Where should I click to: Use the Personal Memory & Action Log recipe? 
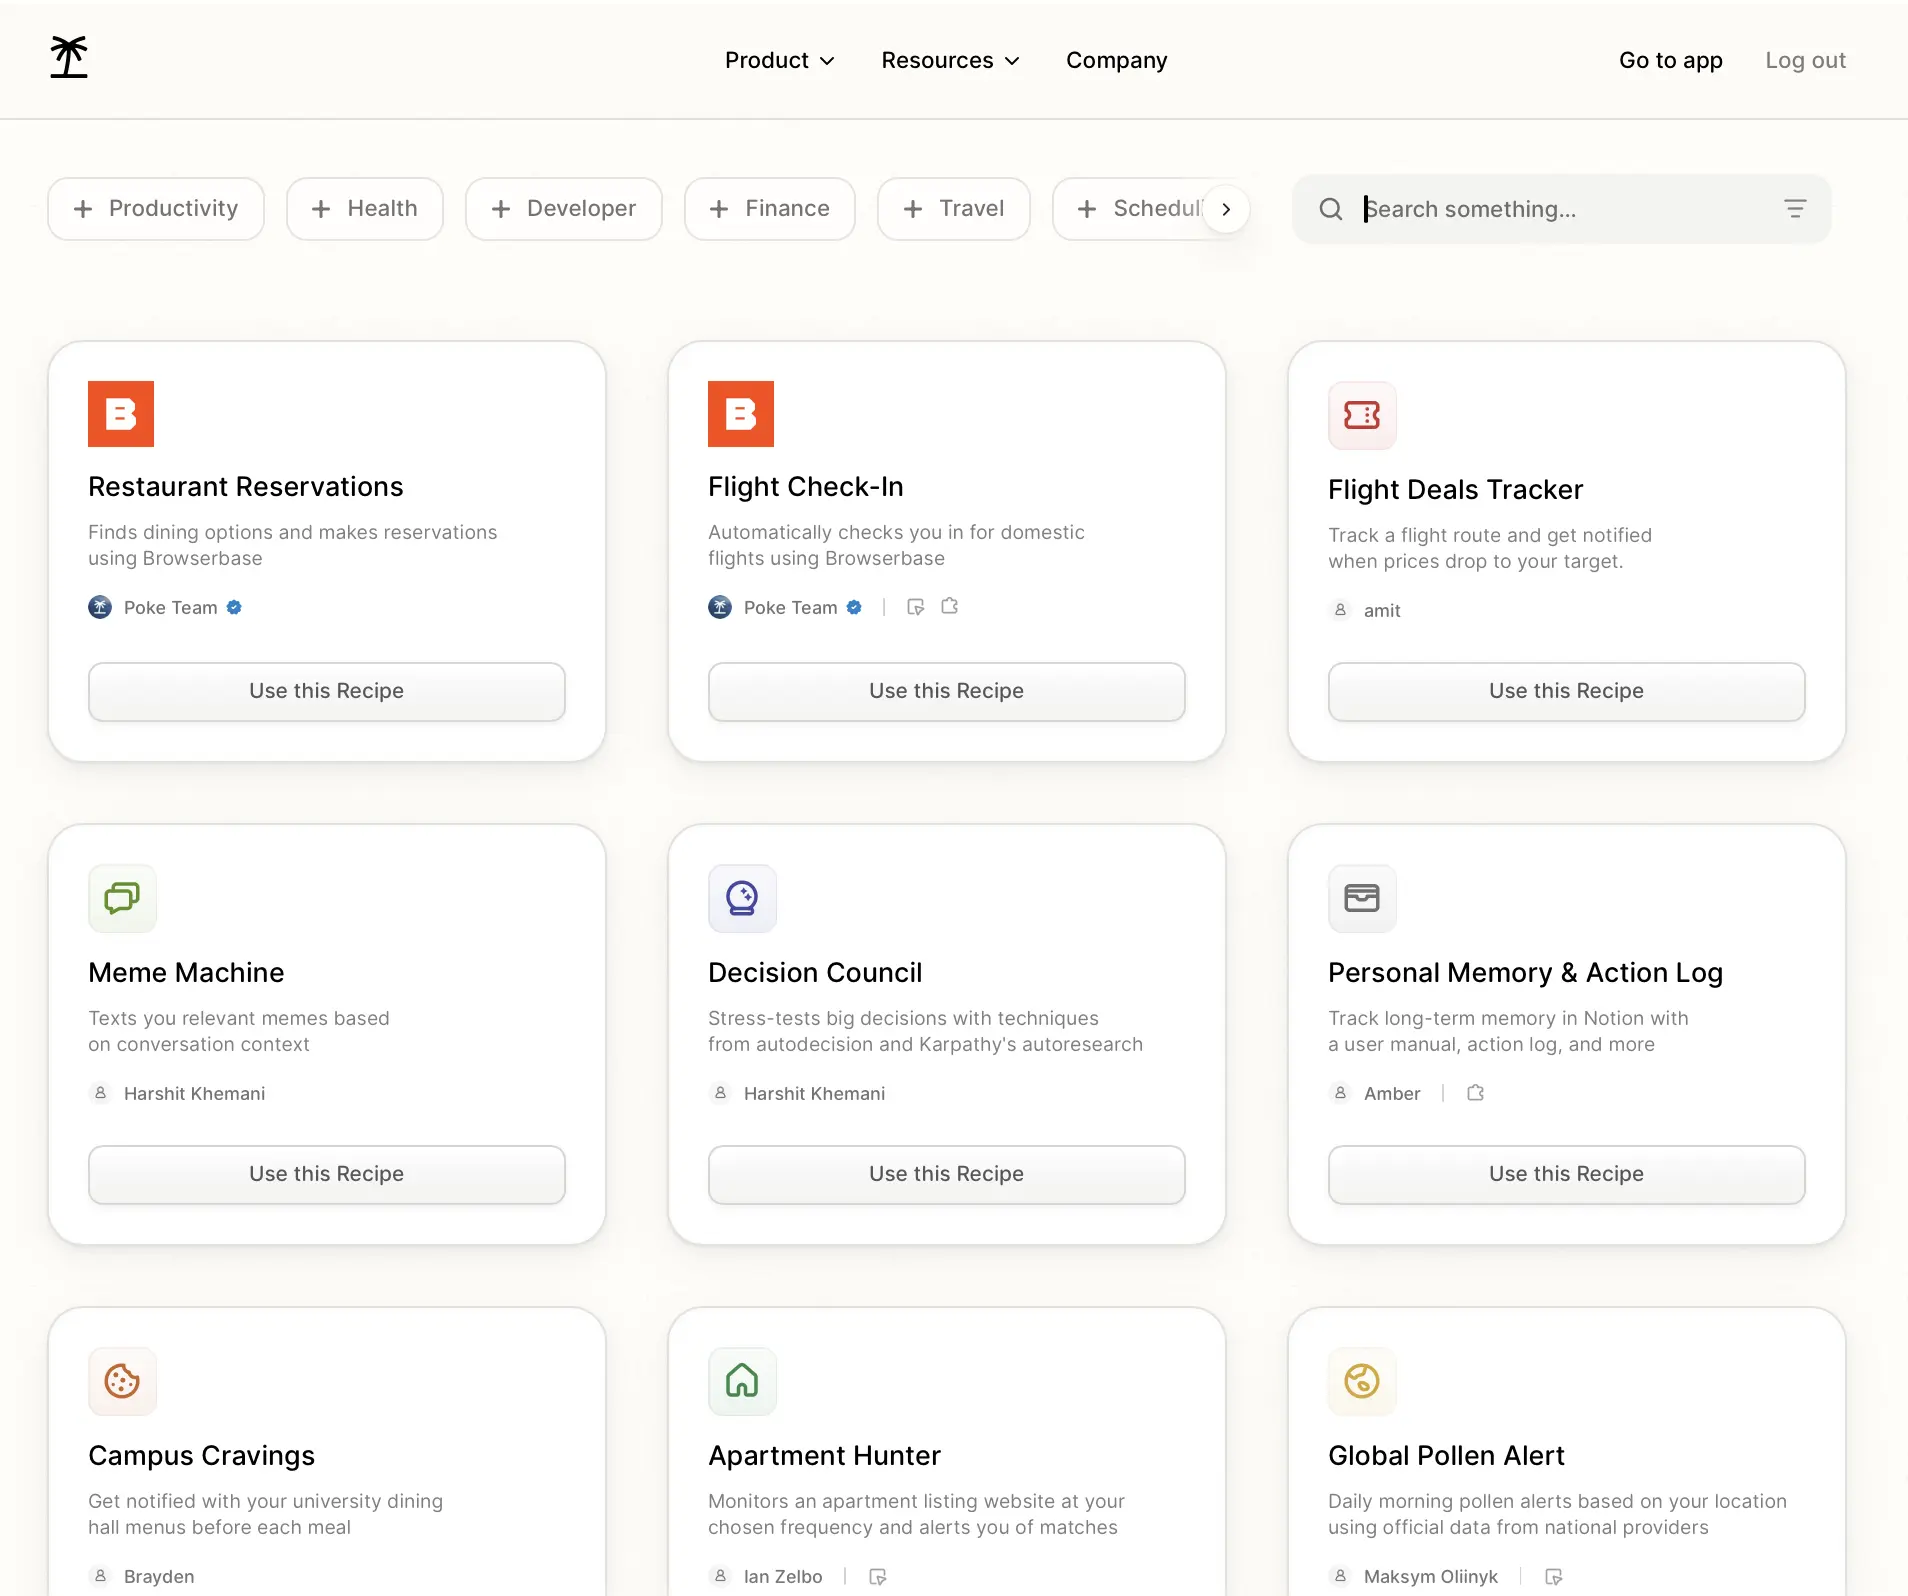coord(1567,1174)
